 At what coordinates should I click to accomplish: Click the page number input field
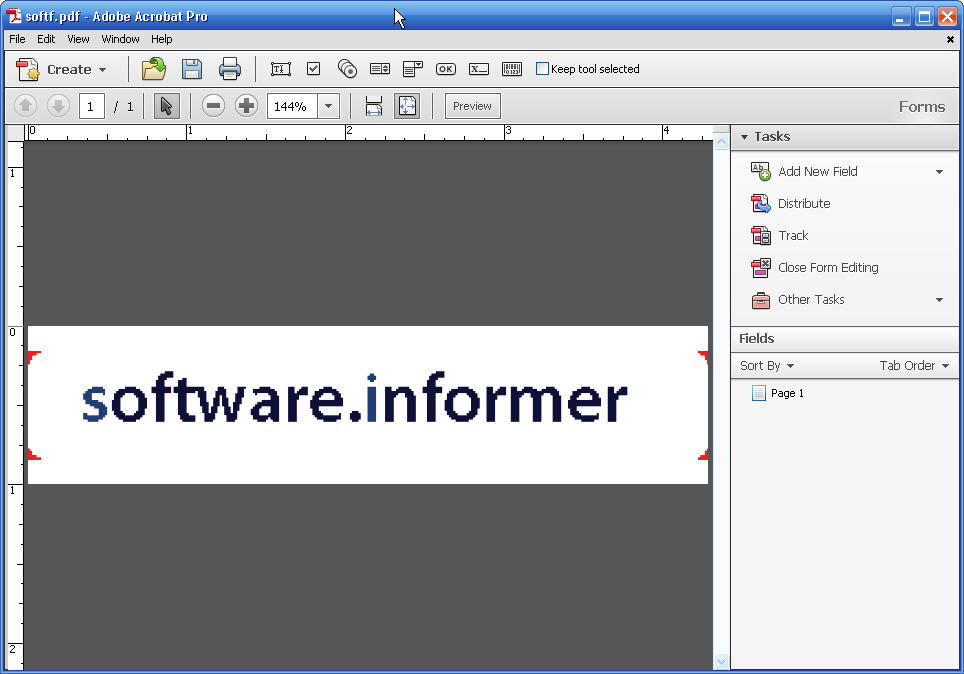point(92,106)
